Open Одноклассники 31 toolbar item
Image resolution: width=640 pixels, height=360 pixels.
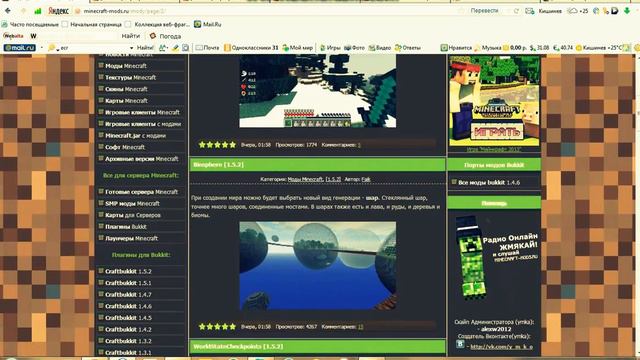(x=251, y=48)
